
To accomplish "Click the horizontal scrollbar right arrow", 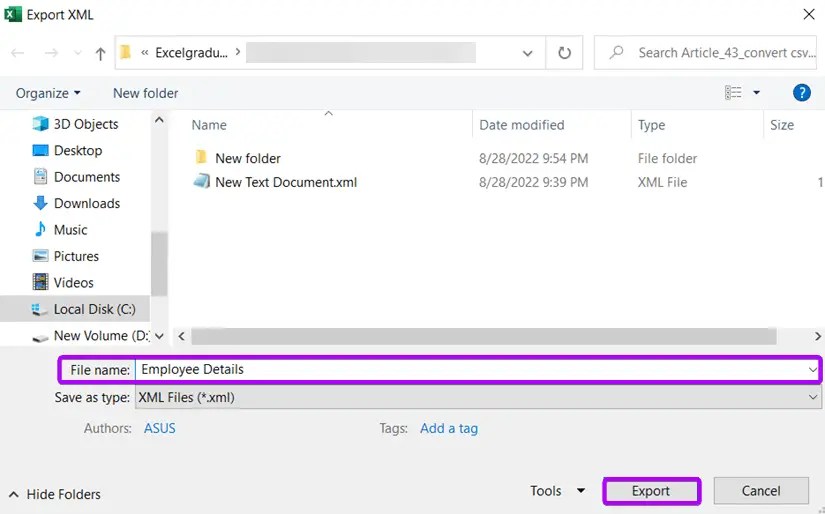I will (818, 336).
